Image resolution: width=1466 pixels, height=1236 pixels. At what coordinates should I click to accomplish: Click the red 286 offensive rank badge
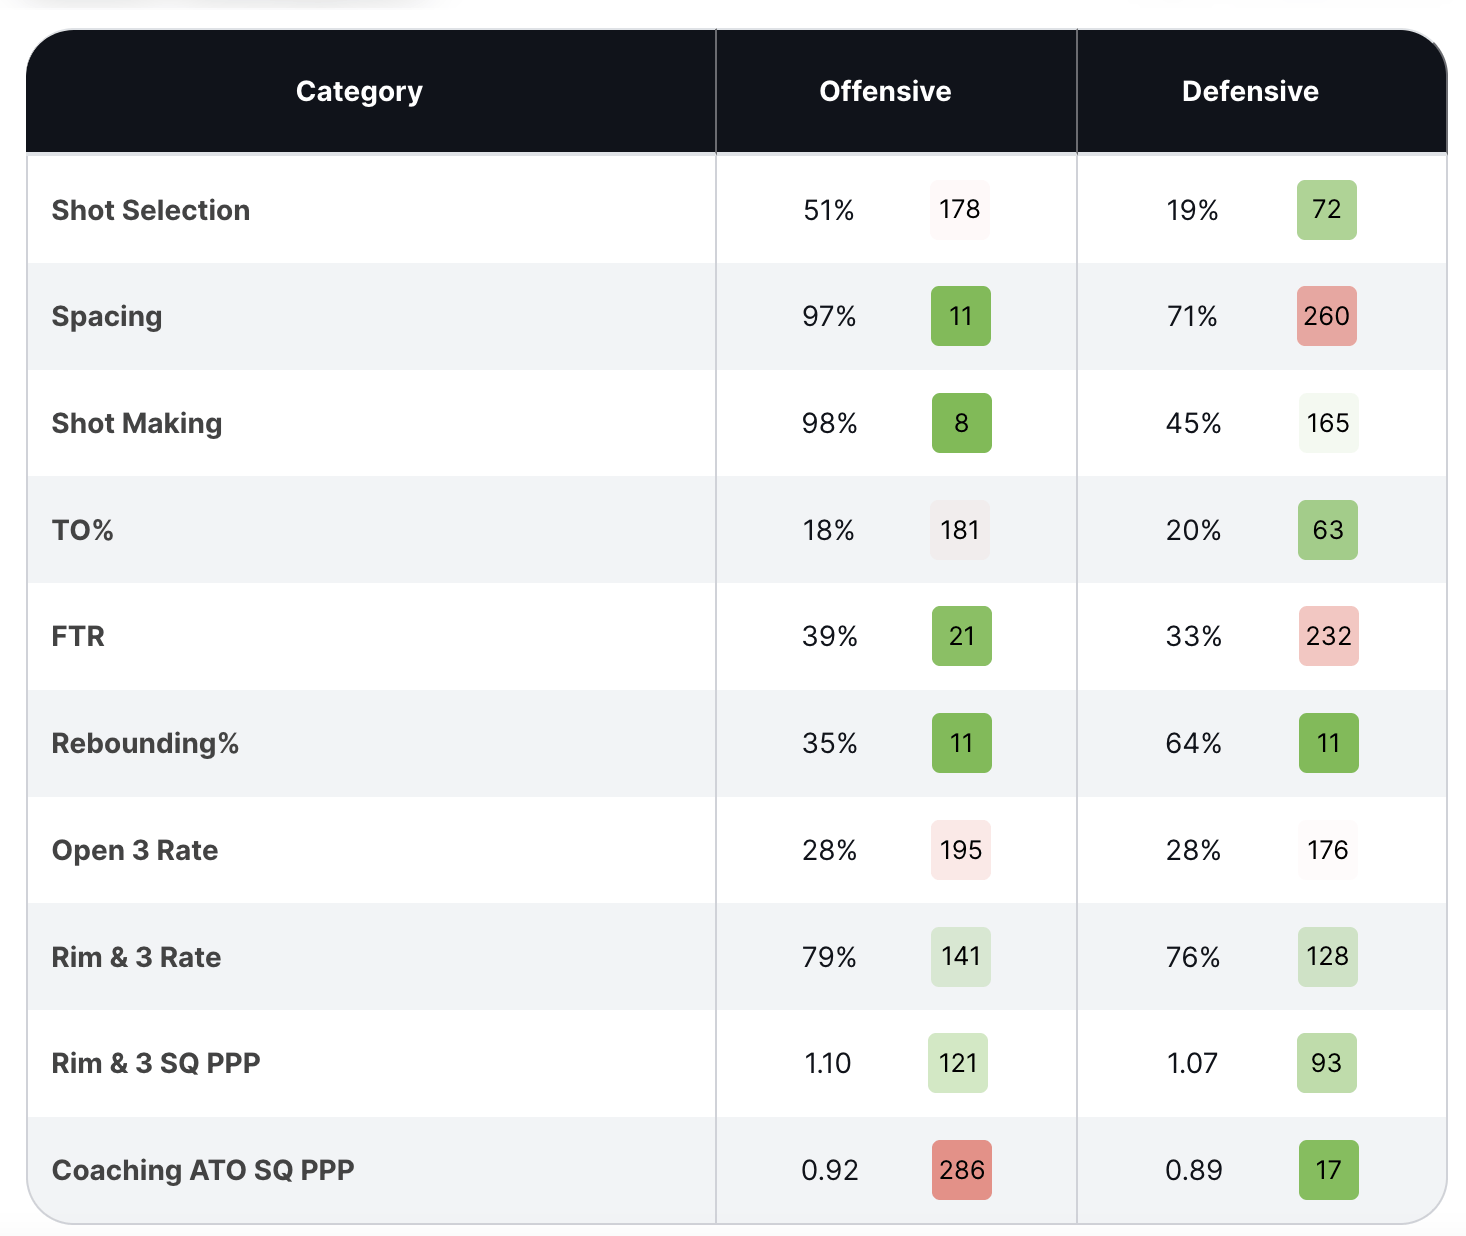click(x=961, y=1170)
